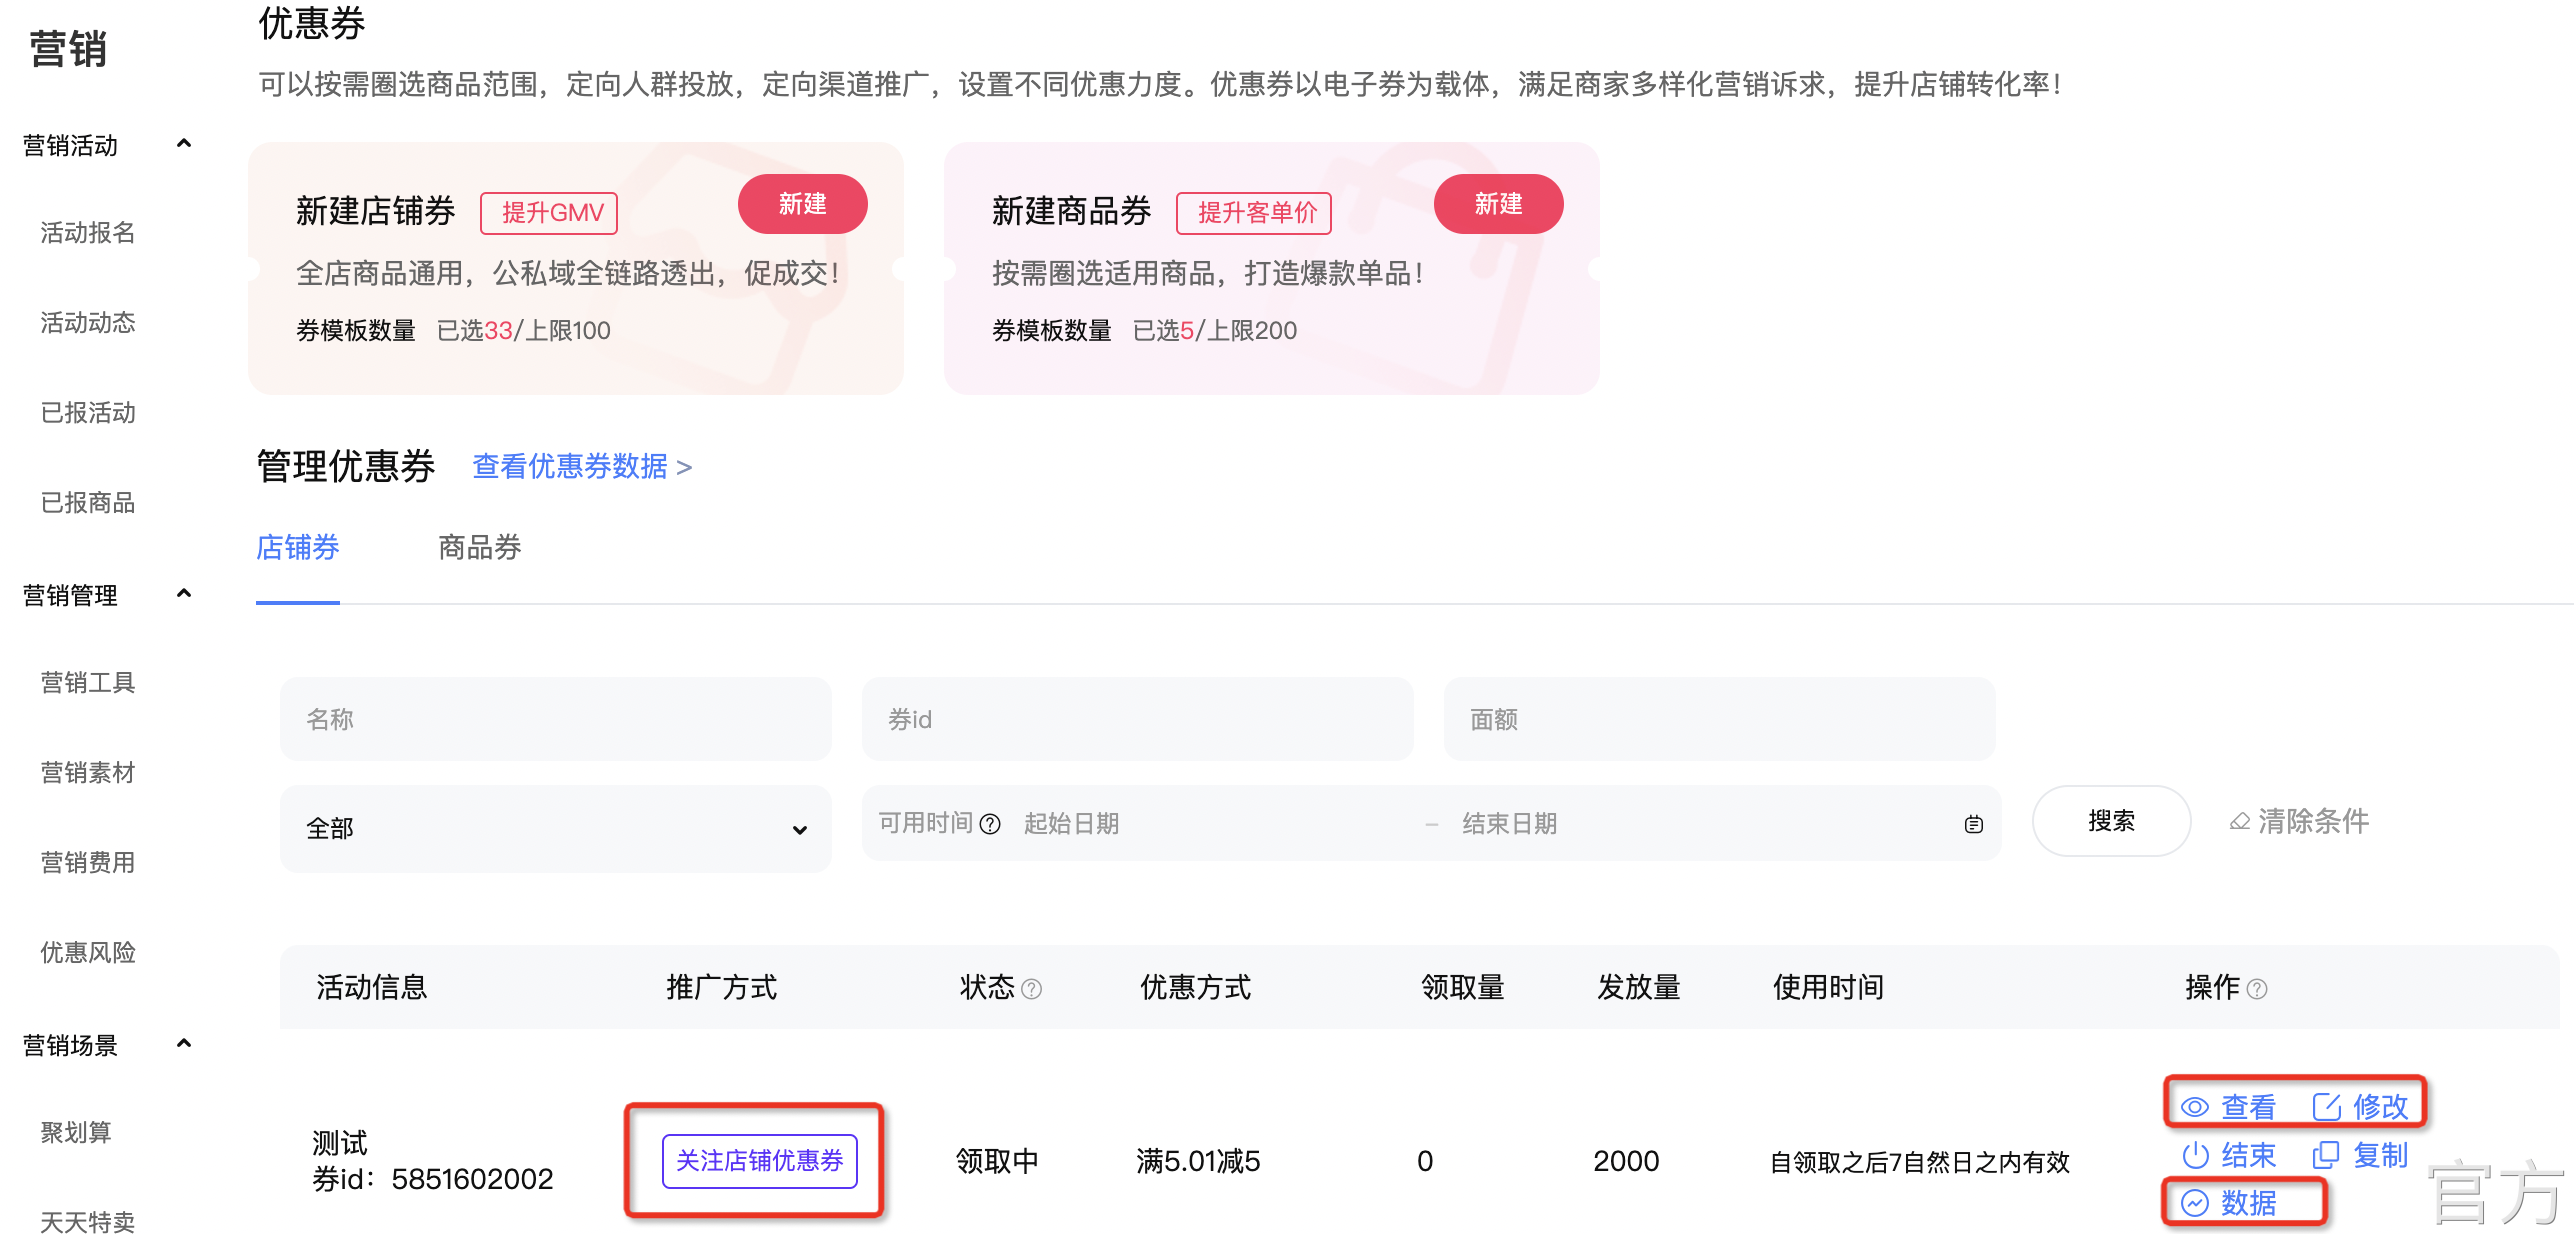Click the 优惠方式 column header

(x=1195, y=988)
